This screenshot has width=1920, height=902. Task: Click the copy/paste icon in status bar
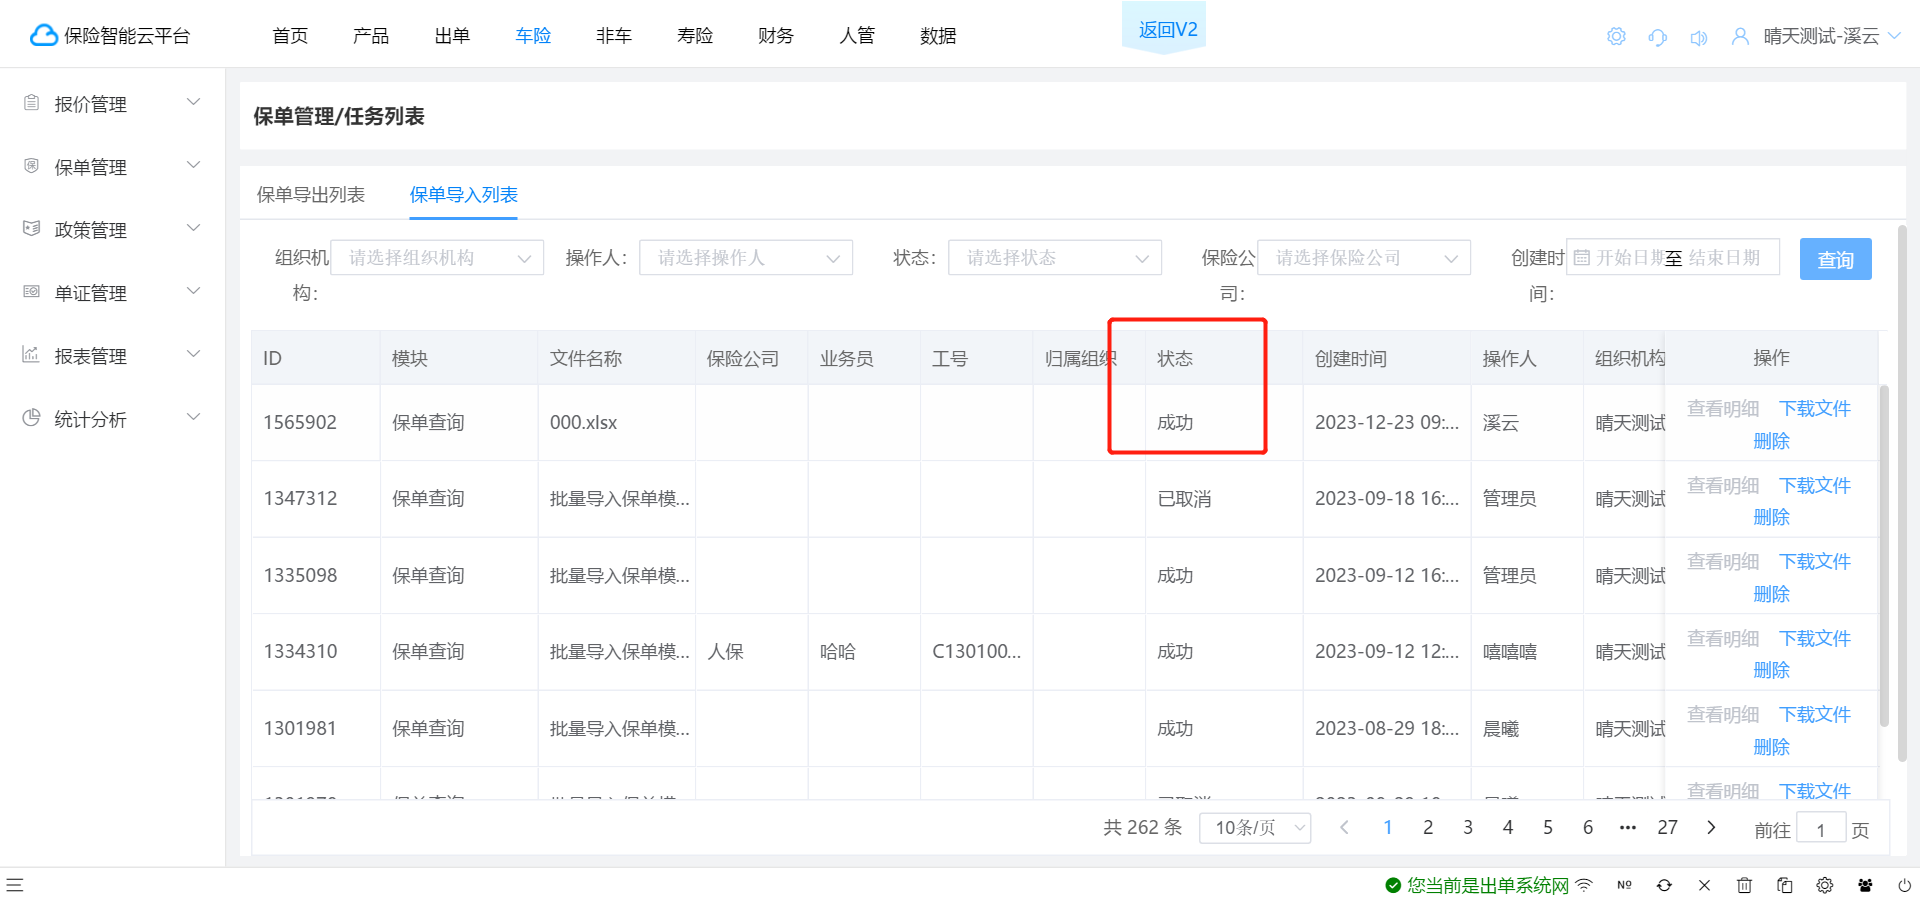coord(1784,885)
